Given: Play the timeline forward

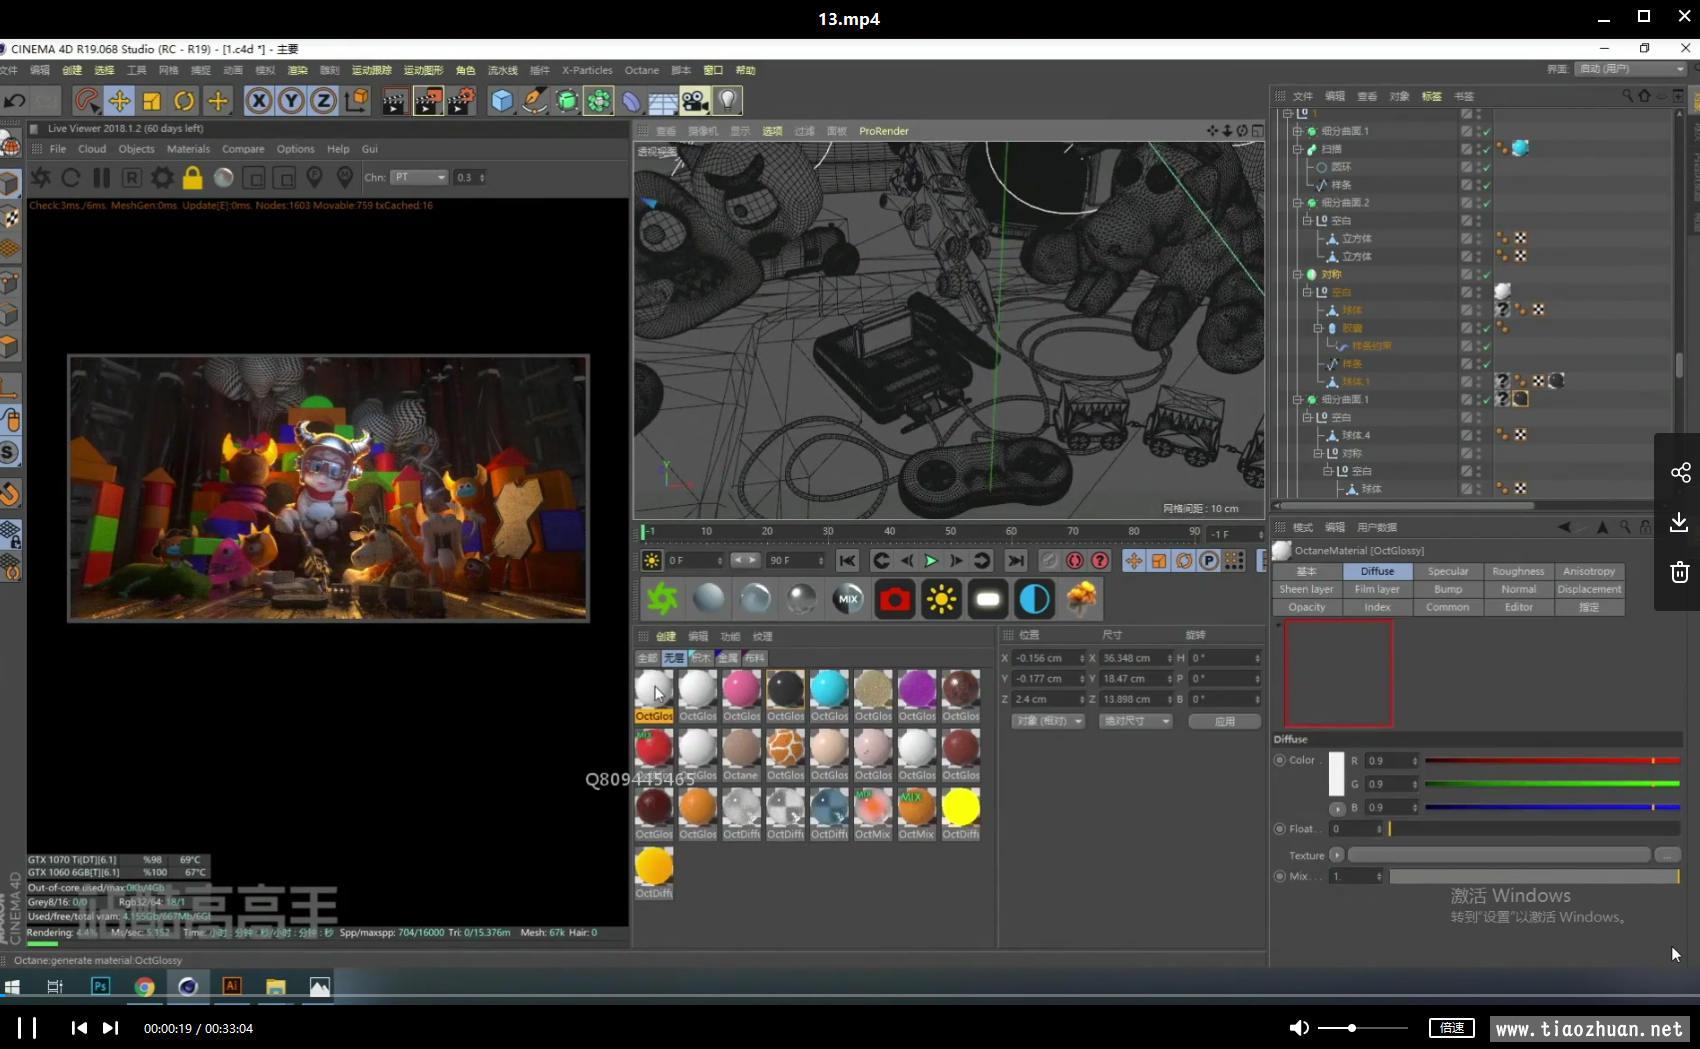Looking at the screenshot, I should [931, 561].
